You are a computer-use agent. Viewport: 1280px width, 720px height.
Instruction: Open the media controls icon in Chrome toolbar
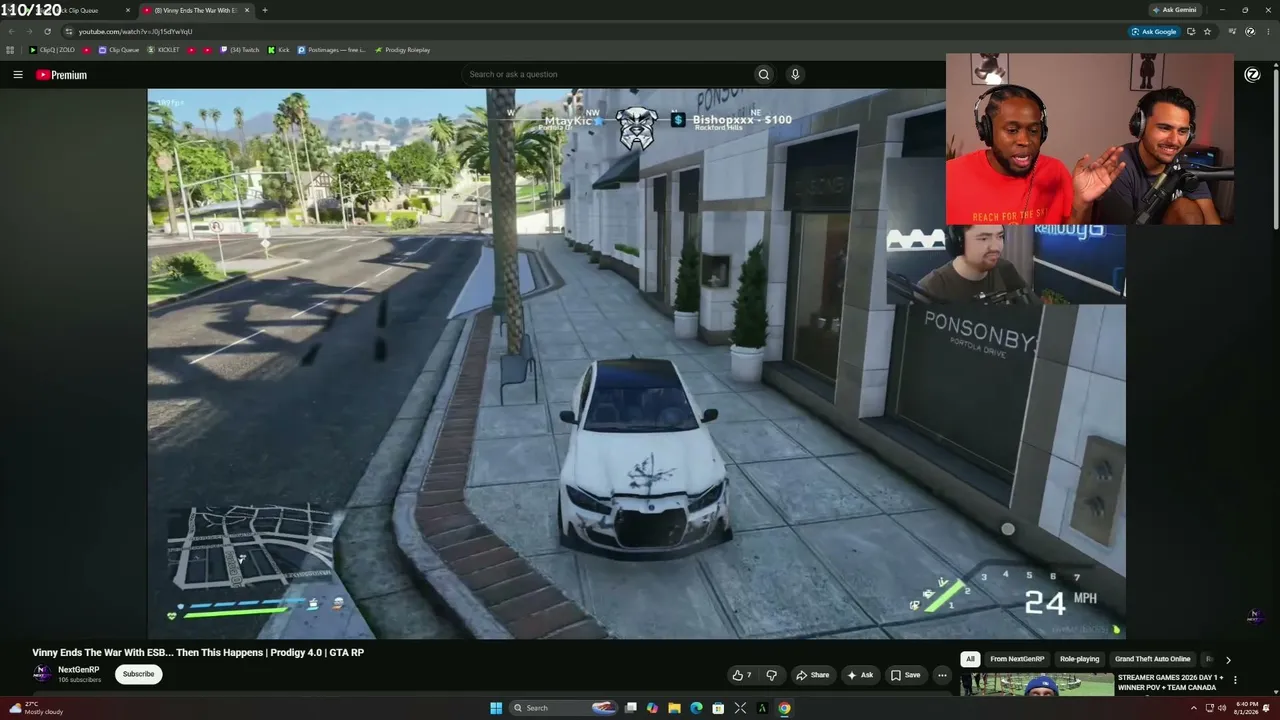[x=1232, y=31]
